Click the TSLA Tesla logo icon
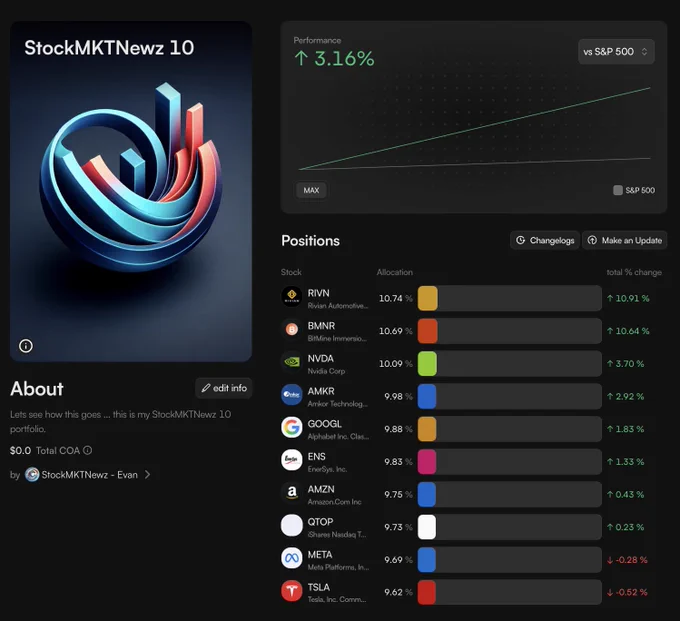Image resolution: width=680 pixels, height=621 pixels. coord(292,591)
